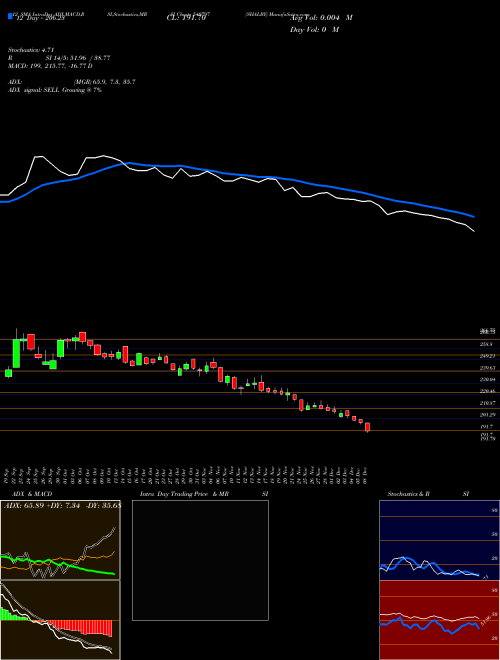Click the "Day Vol: 0 M" value

pos(314,29)
